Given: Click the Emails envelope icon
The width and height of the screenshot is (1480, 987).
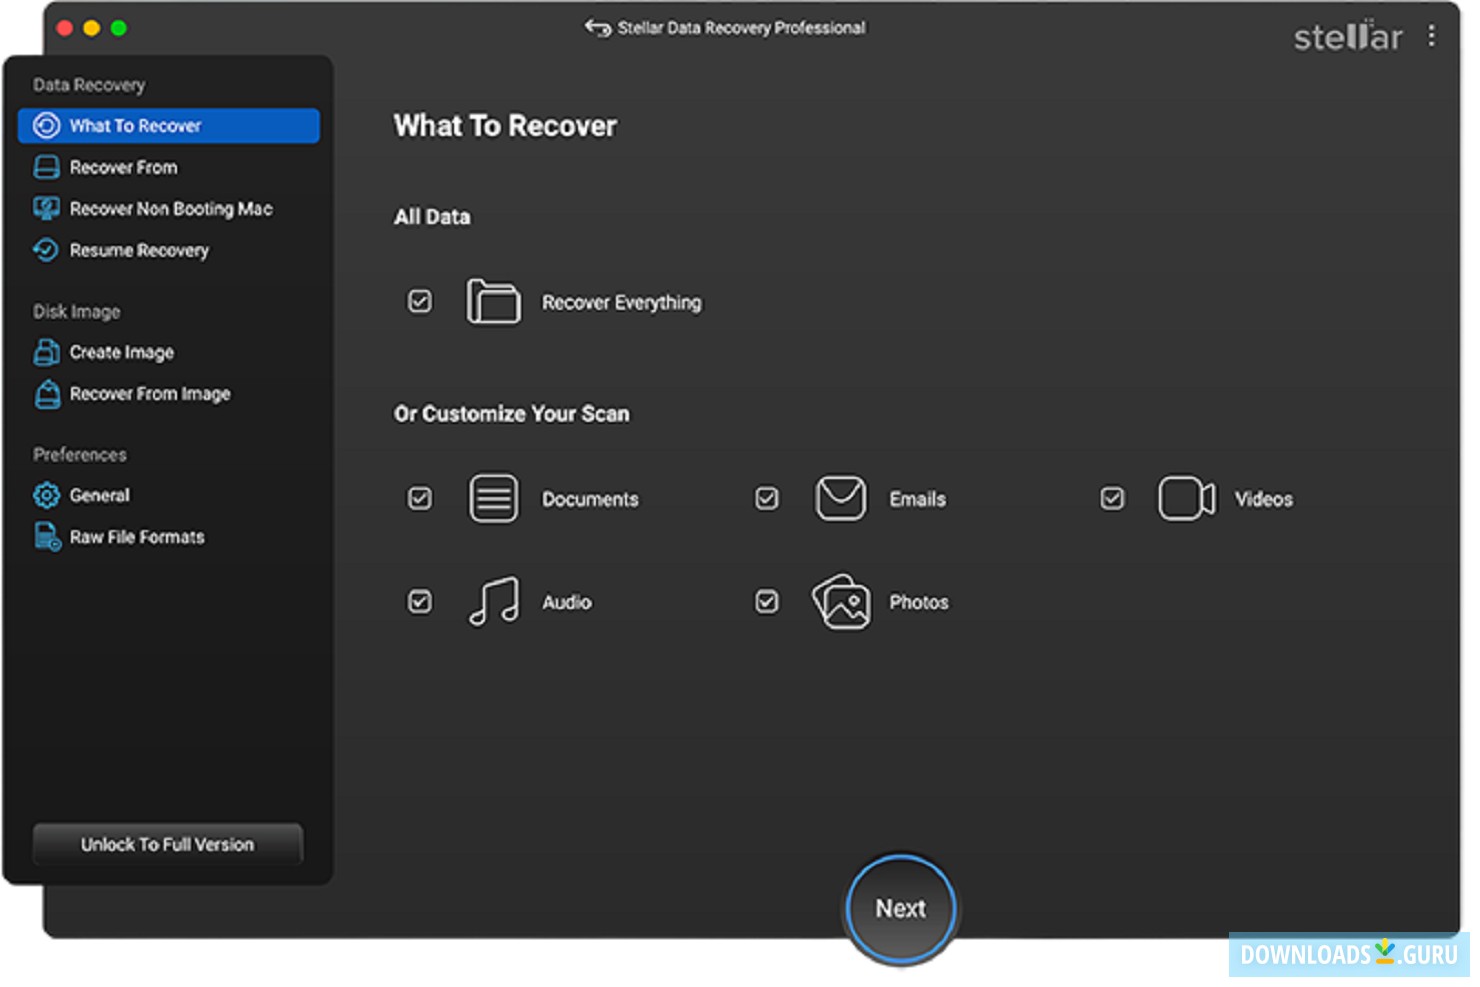Looking at the screenshot, I should click(840, 498).
